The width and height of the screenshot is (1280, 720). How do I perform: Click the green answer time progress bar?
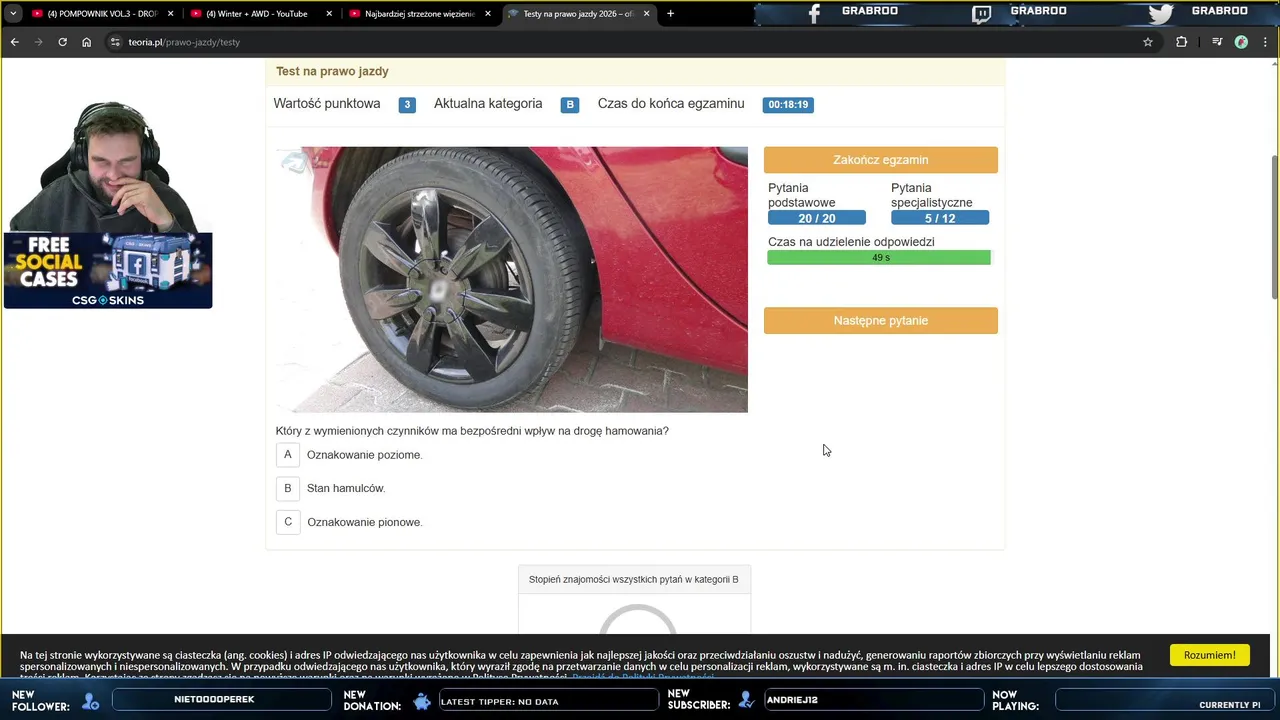tap(879, 258)
